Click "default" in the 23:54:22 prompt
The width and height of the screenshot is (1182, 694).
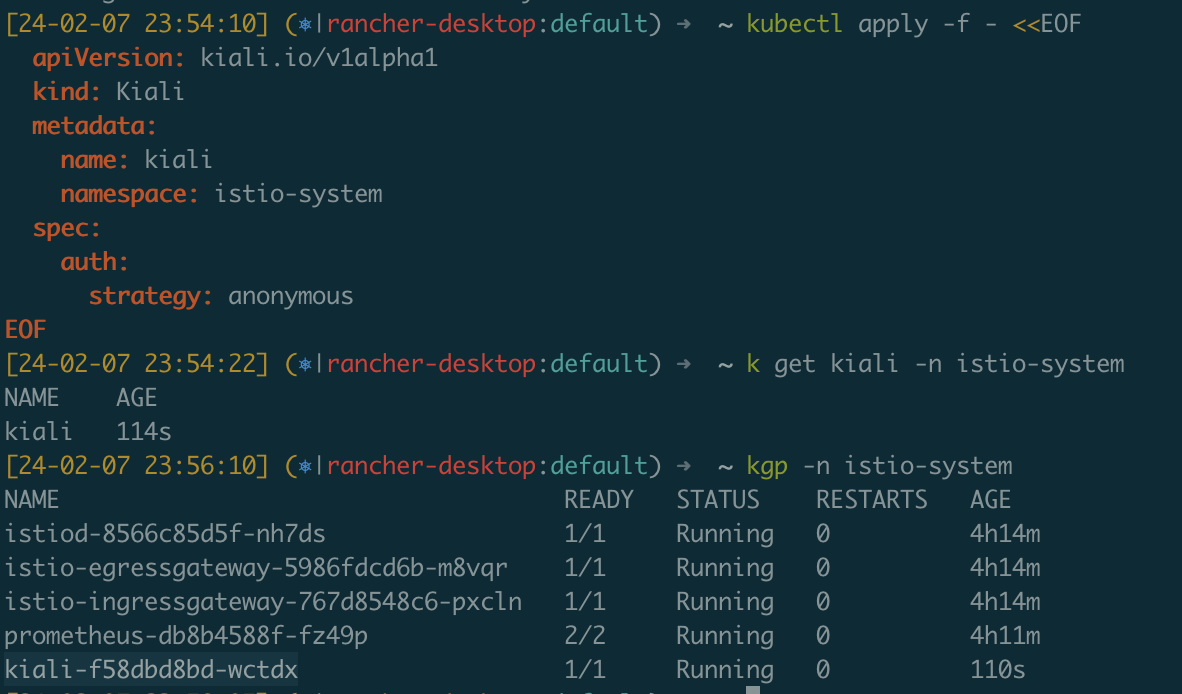(599, 365)
